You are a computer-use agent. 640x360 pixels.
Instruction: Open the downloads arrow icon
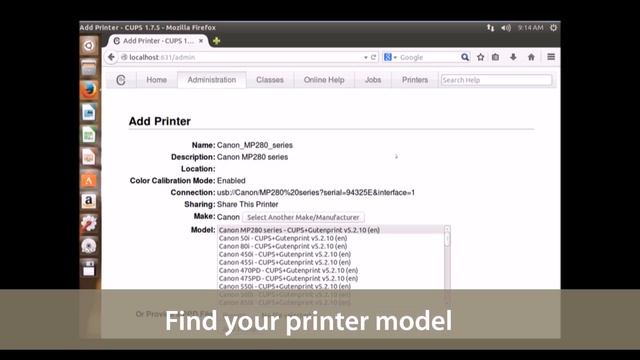coord(513,57)
